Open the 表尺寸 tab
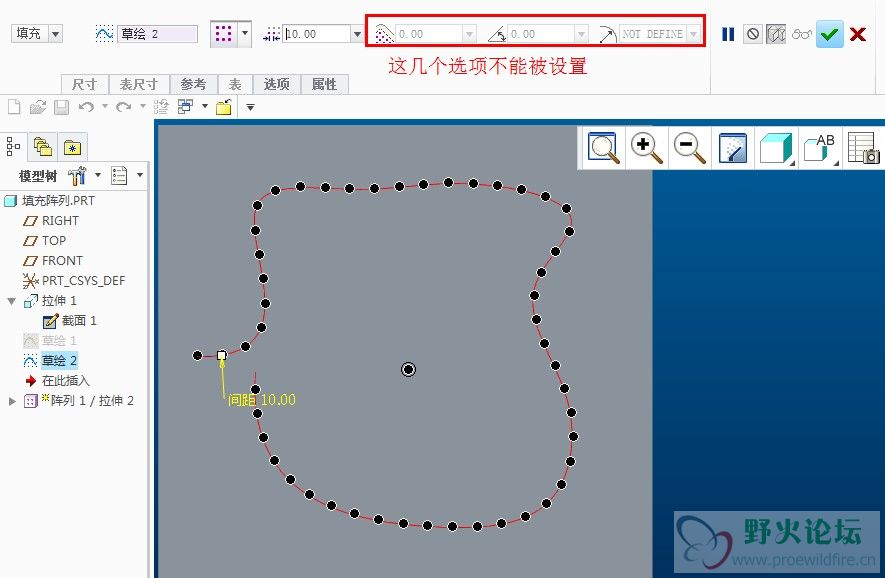885x578 pixels. tap(139, 84)
